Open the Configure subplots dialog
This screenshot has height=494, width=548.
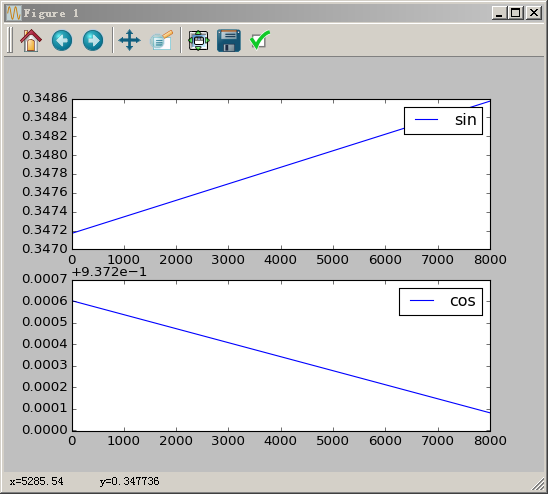click(x=199, y=41)
